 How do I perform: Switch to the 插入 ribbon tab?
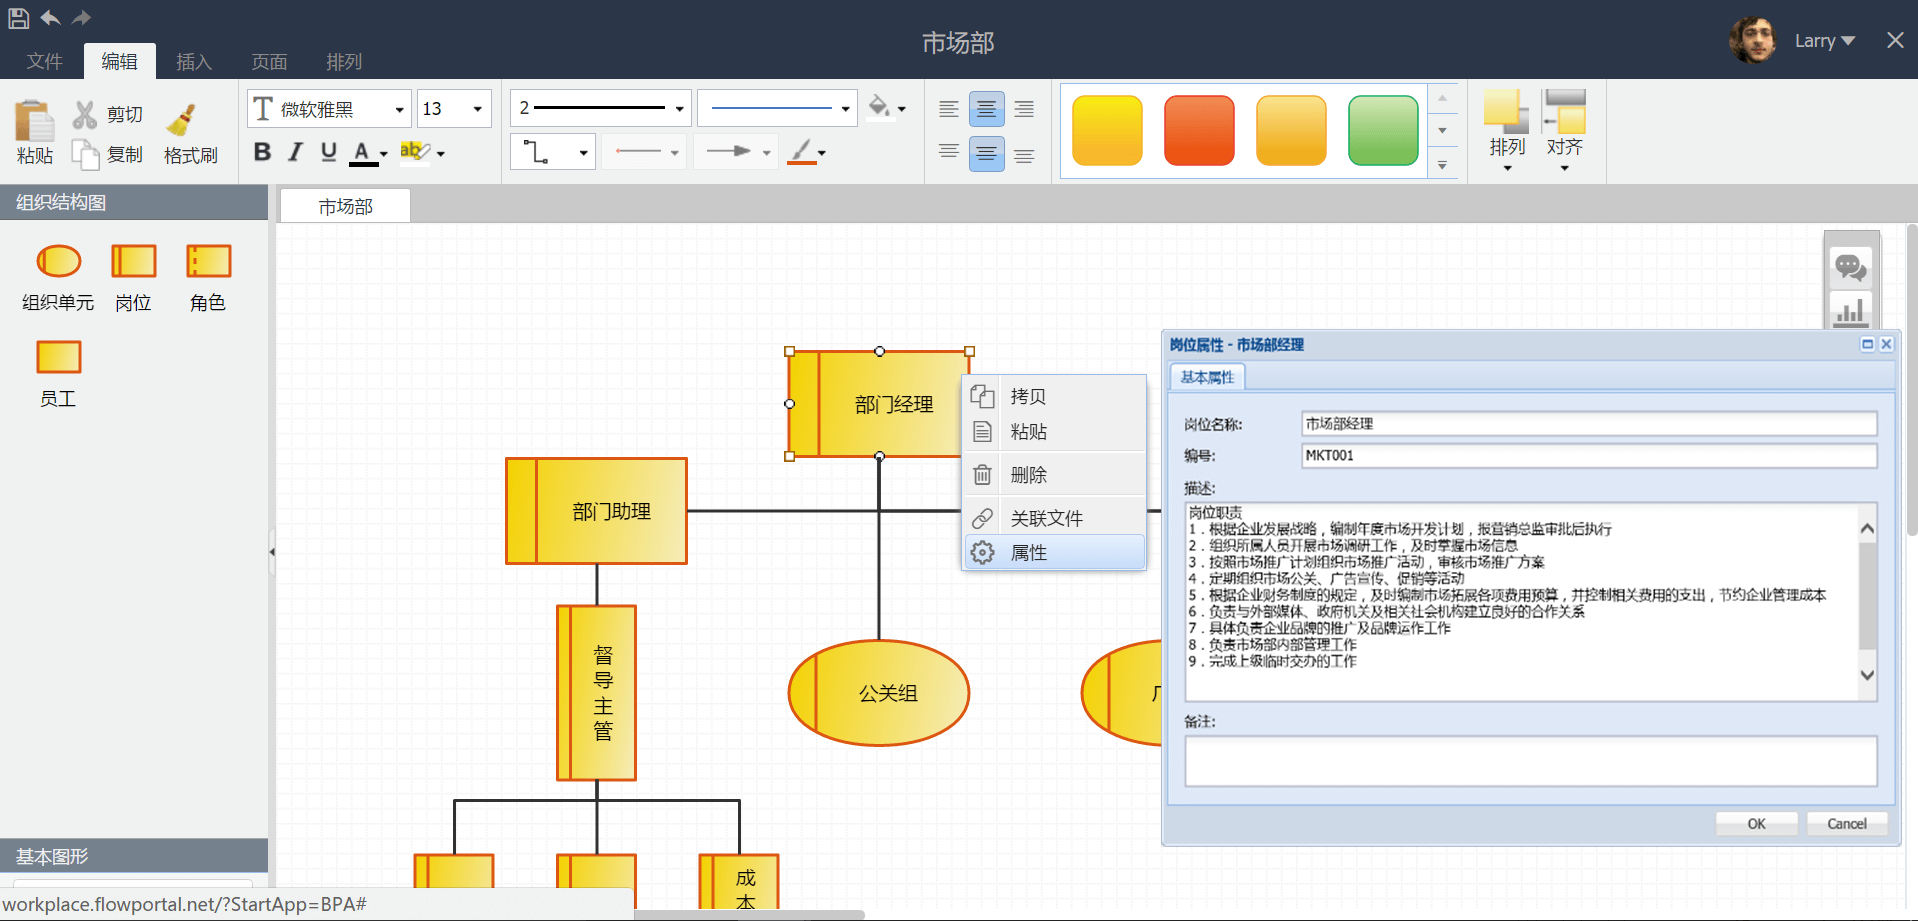[x=193, y=62]
